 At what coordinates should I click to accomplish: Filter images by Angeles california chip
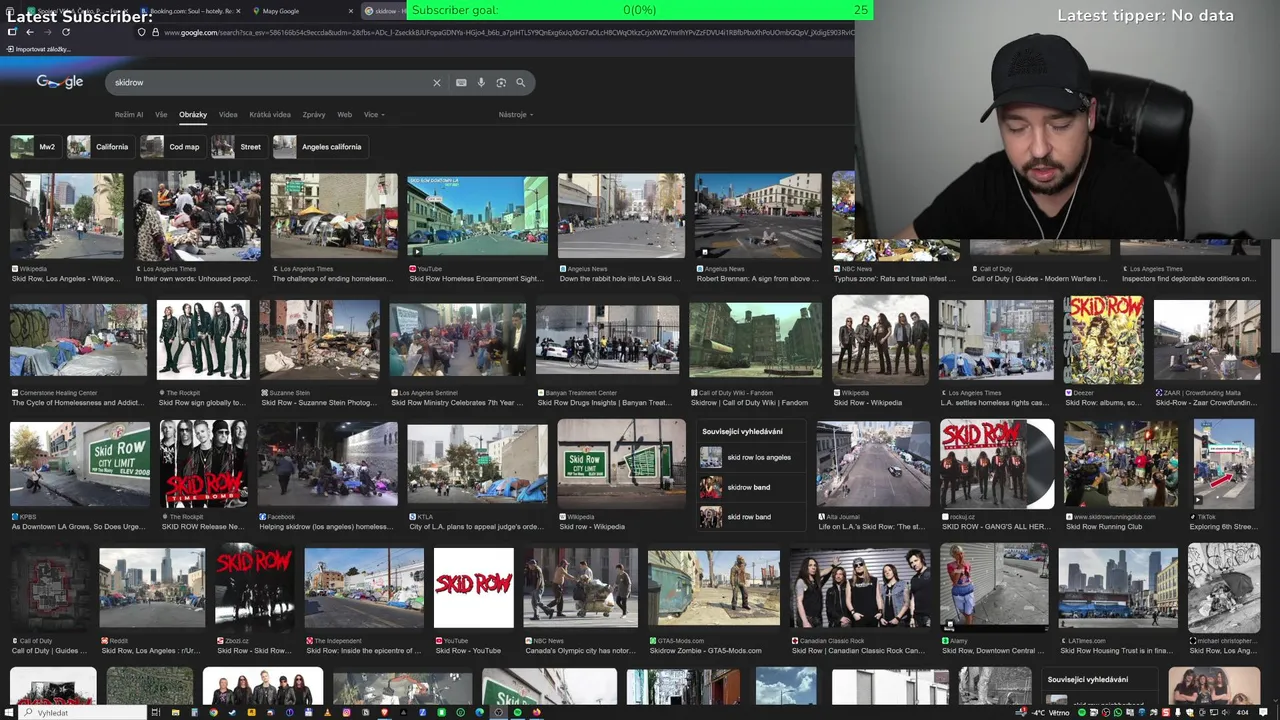(319, 147)
